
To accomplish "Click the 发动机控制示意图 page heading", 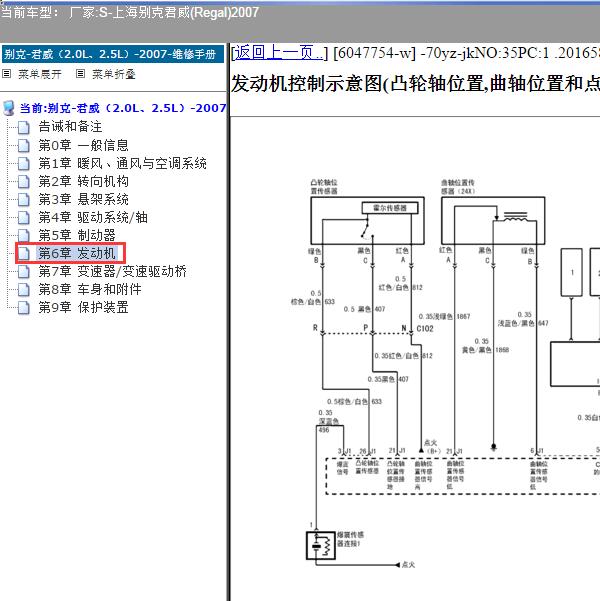I will (x=415, y=84).
